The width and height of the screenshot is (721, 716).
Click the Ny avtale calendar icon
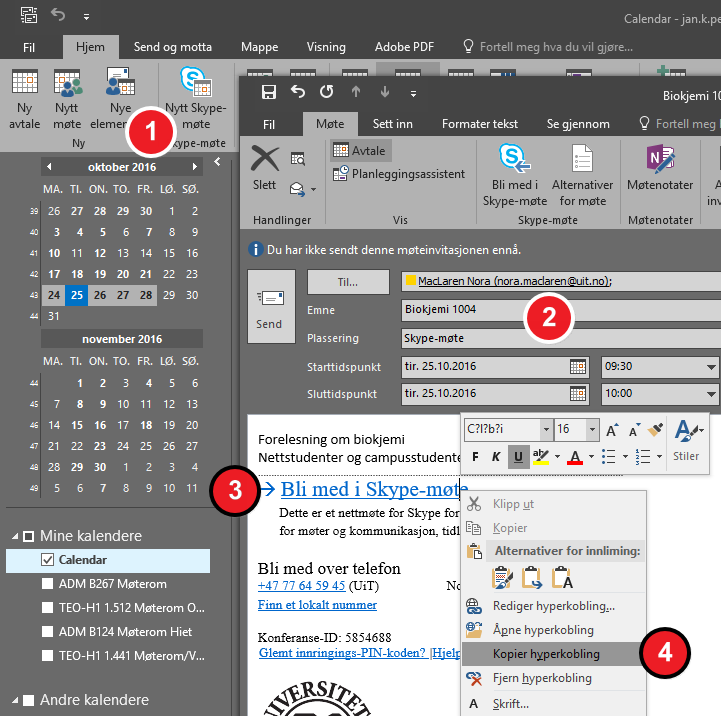(x=24, y=82)
